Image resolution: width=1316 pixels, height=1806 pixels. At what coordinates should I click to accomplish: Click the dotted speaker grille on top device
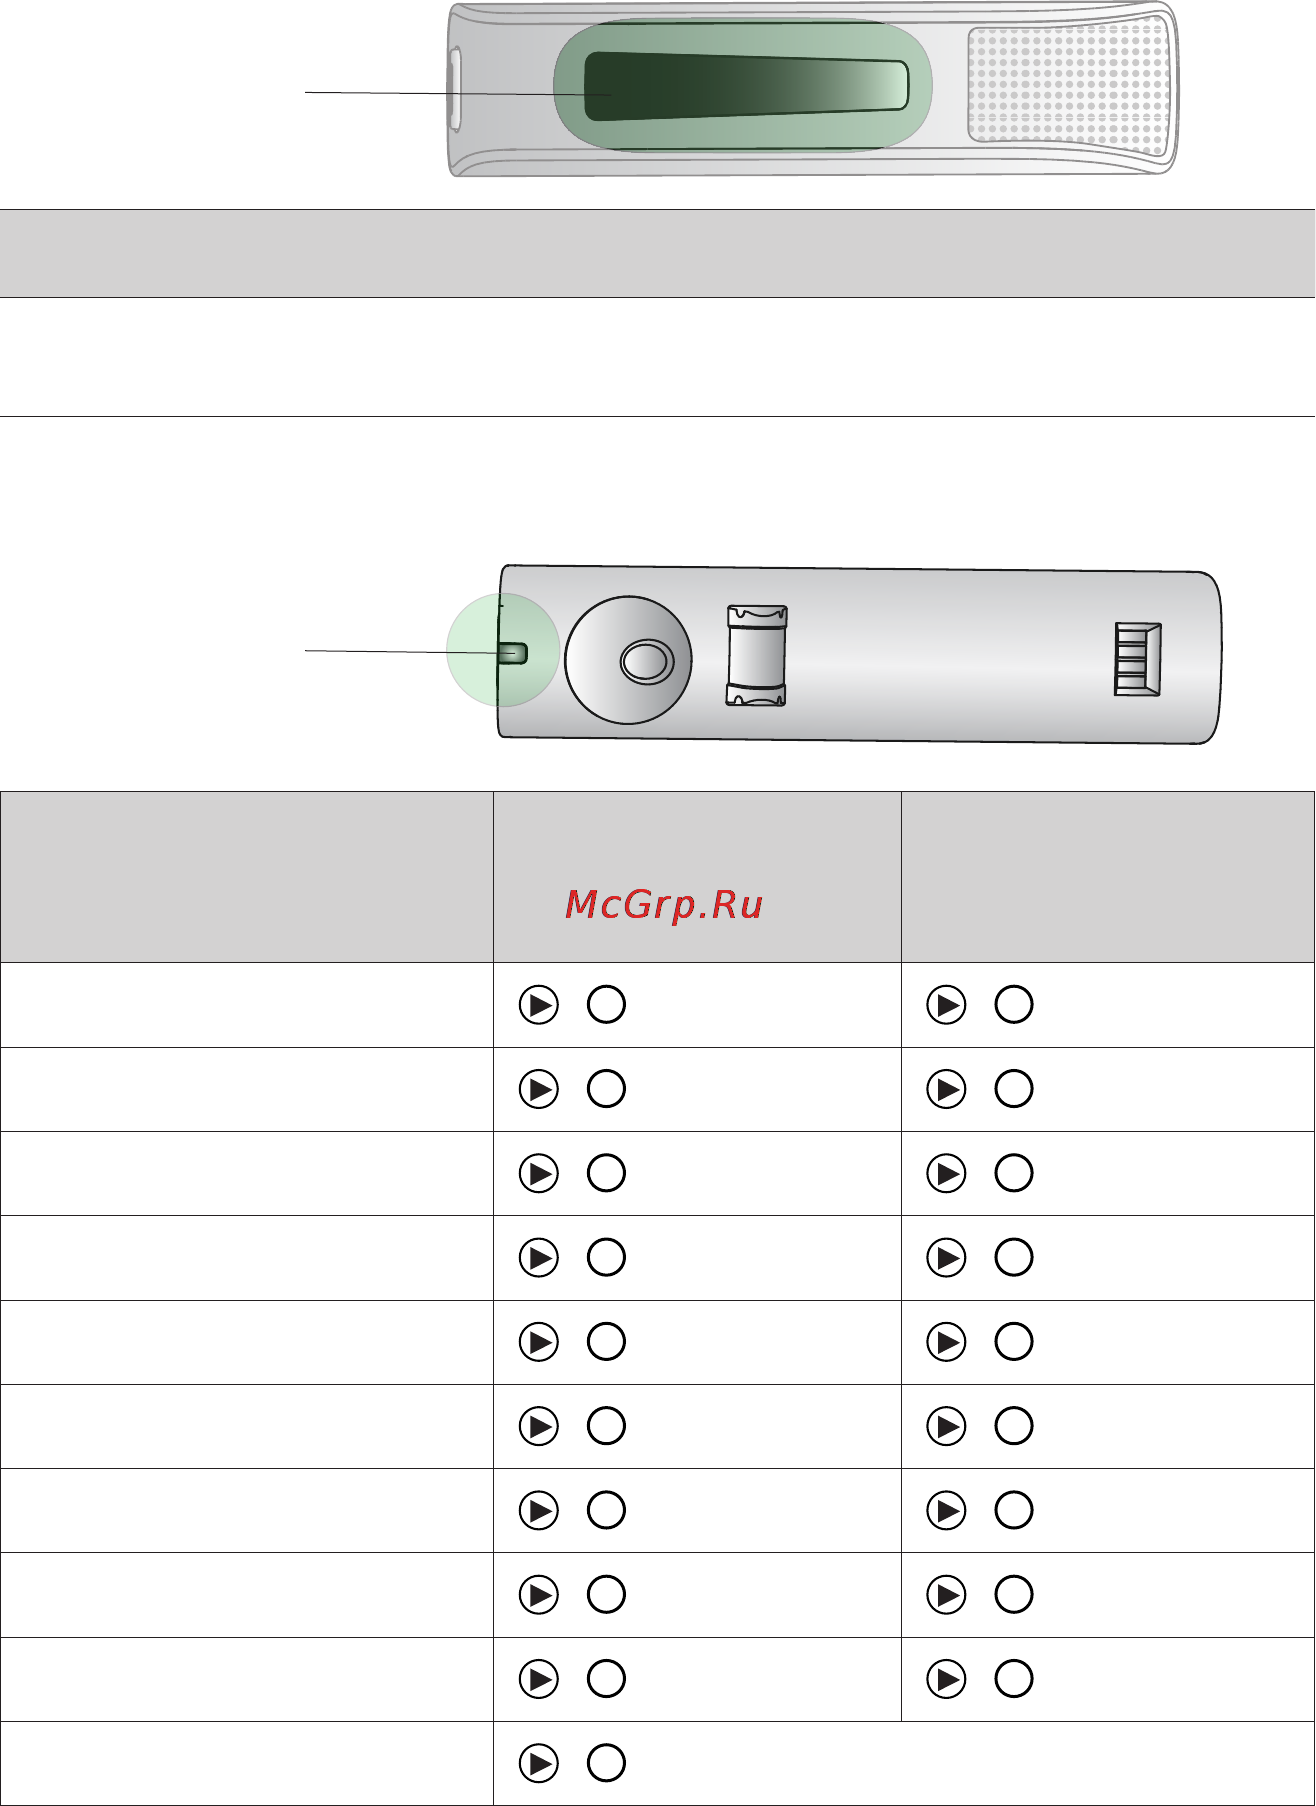click(1068, 84)
